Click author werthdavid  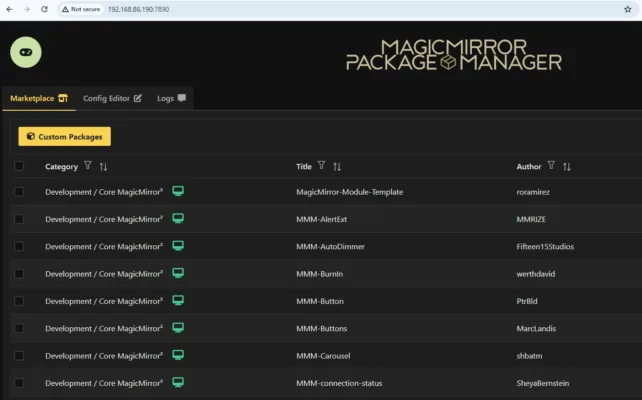[x=536, y=274]
